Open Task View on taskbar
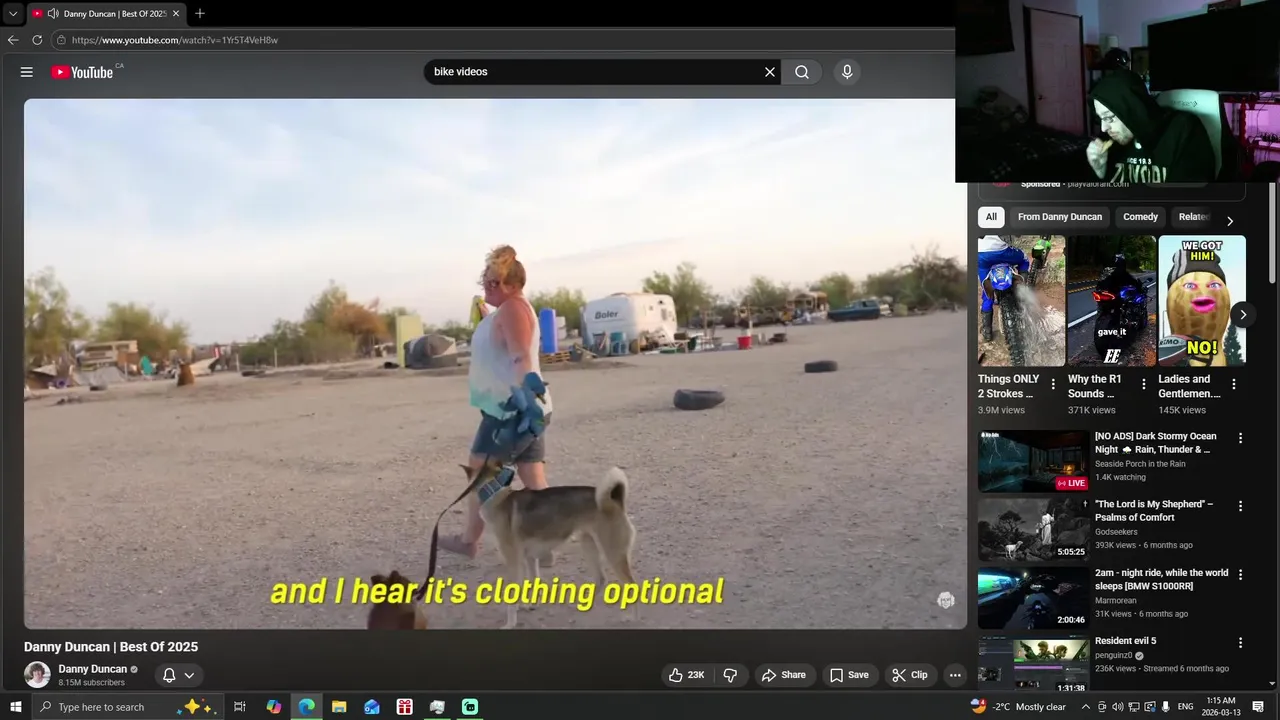The image size is (1280, 720). [240, 707]
